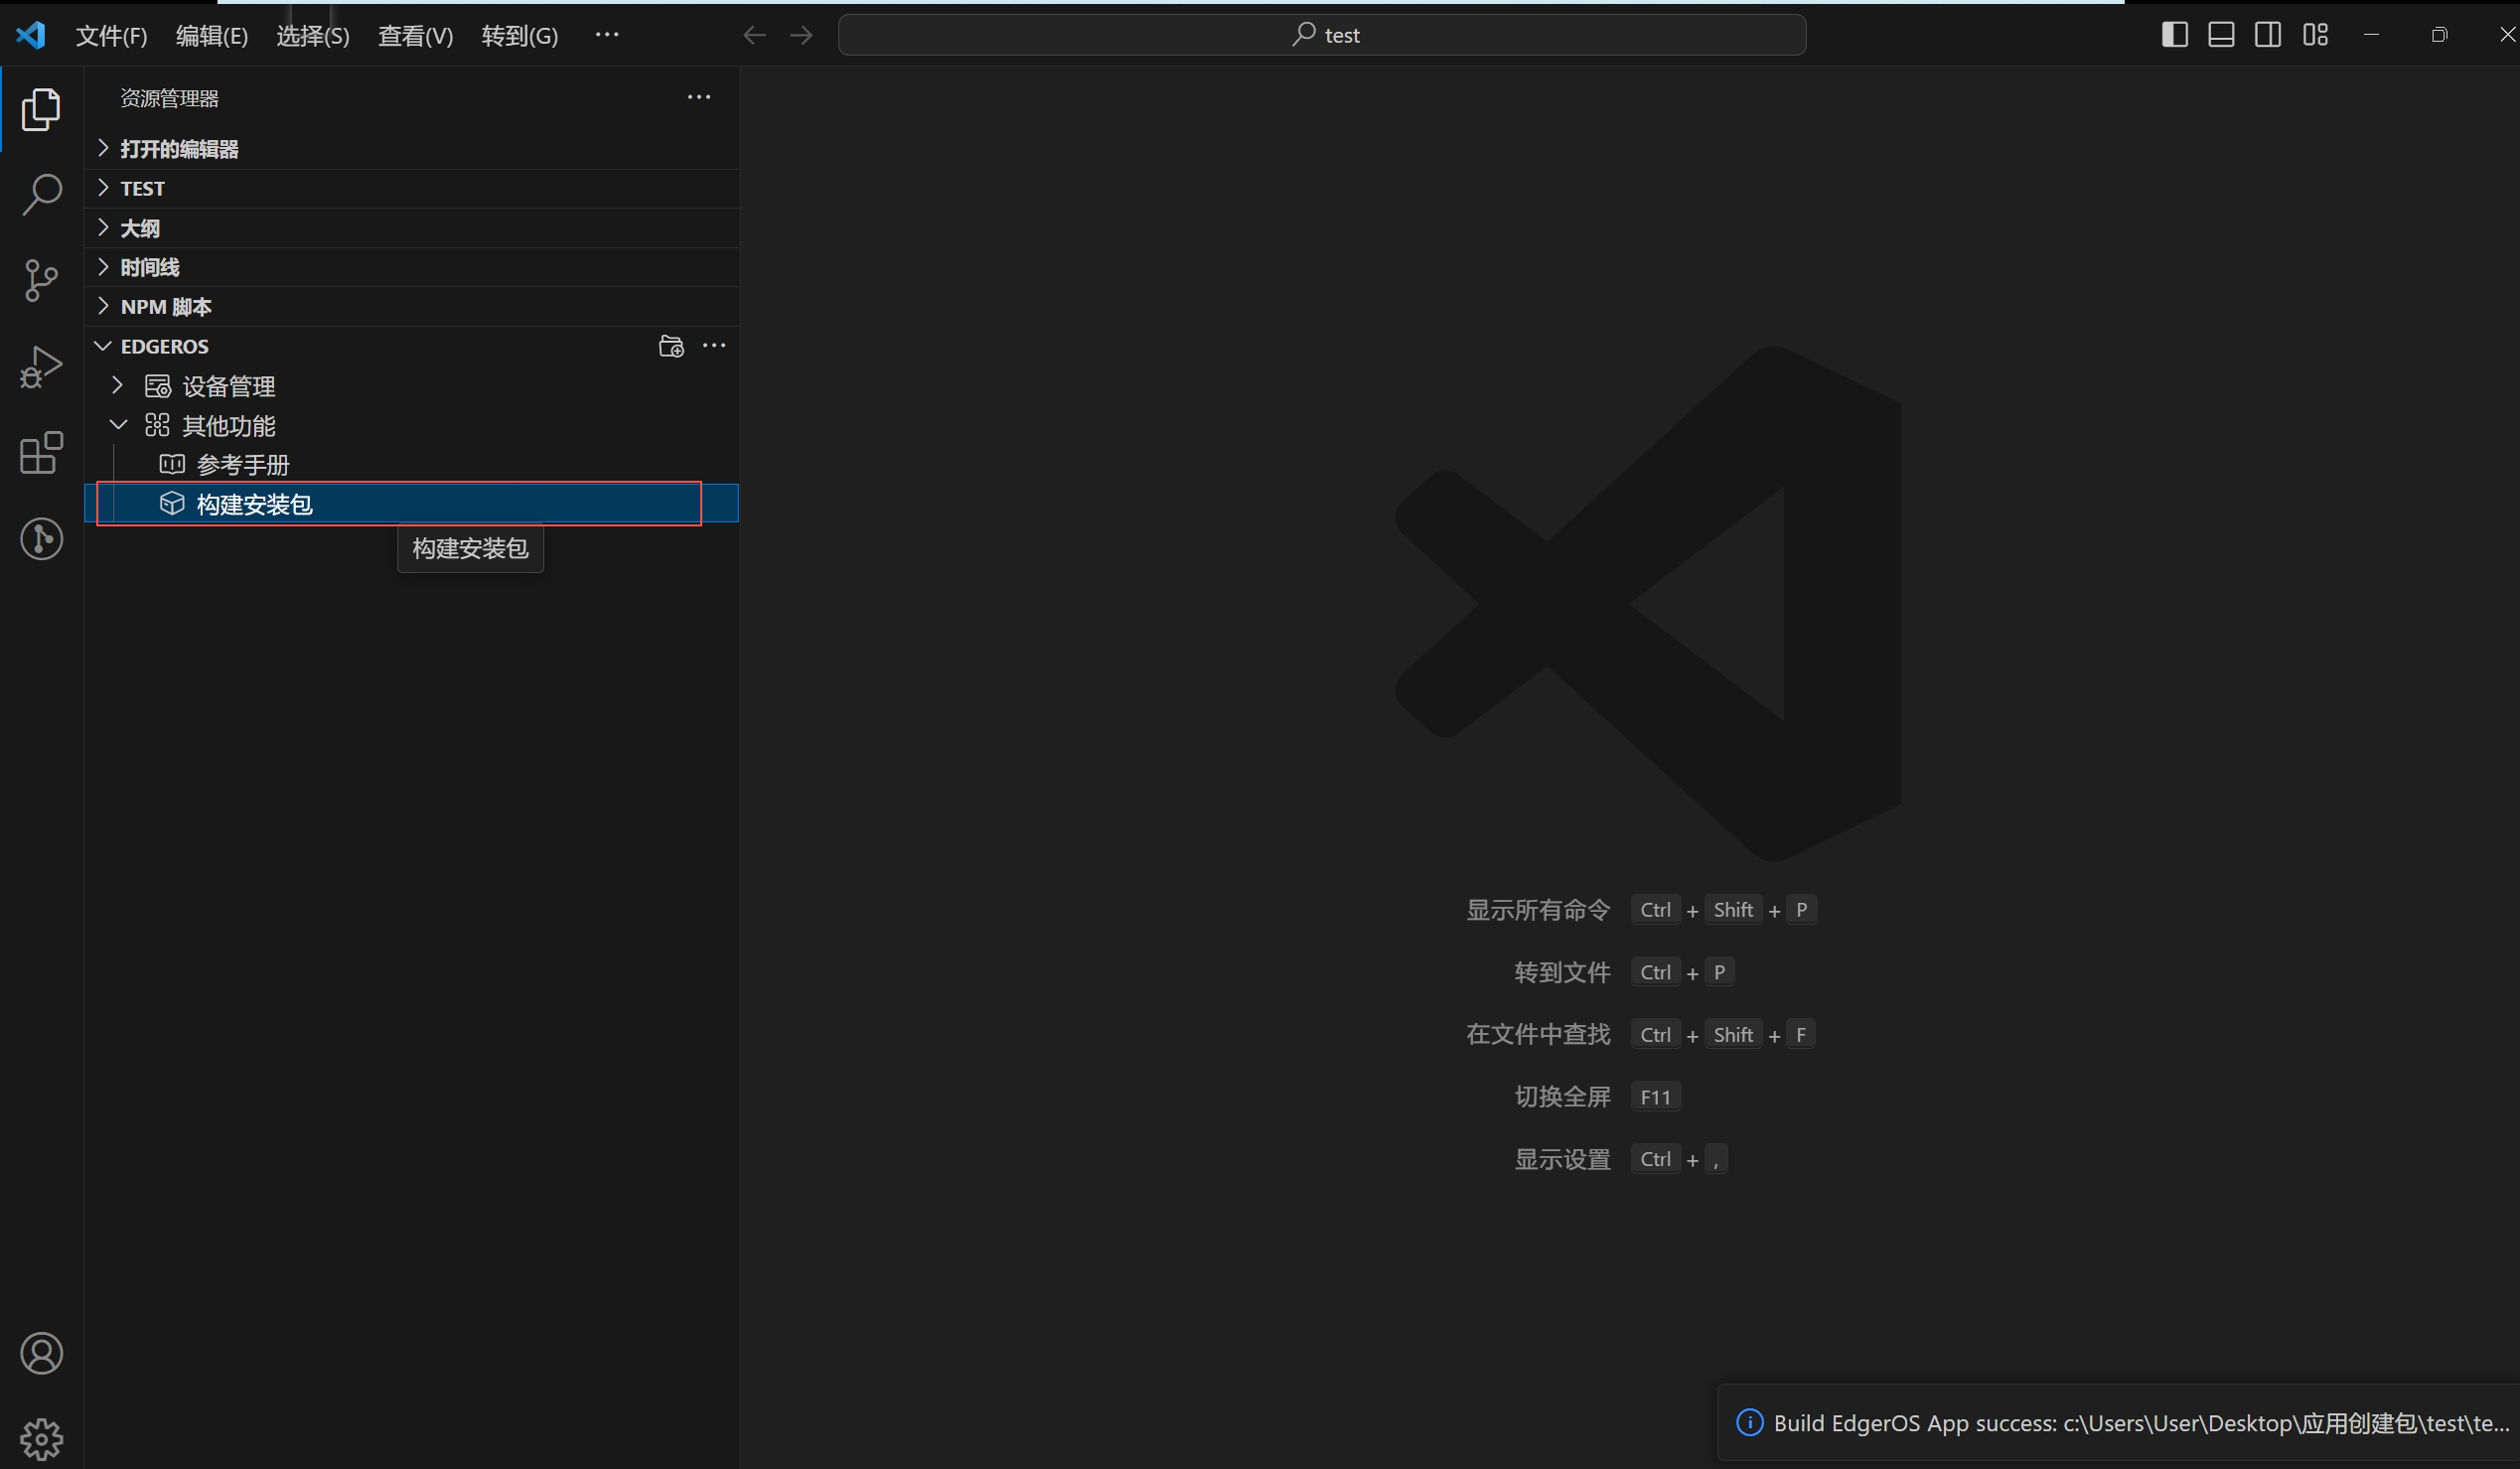Open the 选择(S) menu

point(313,36)
